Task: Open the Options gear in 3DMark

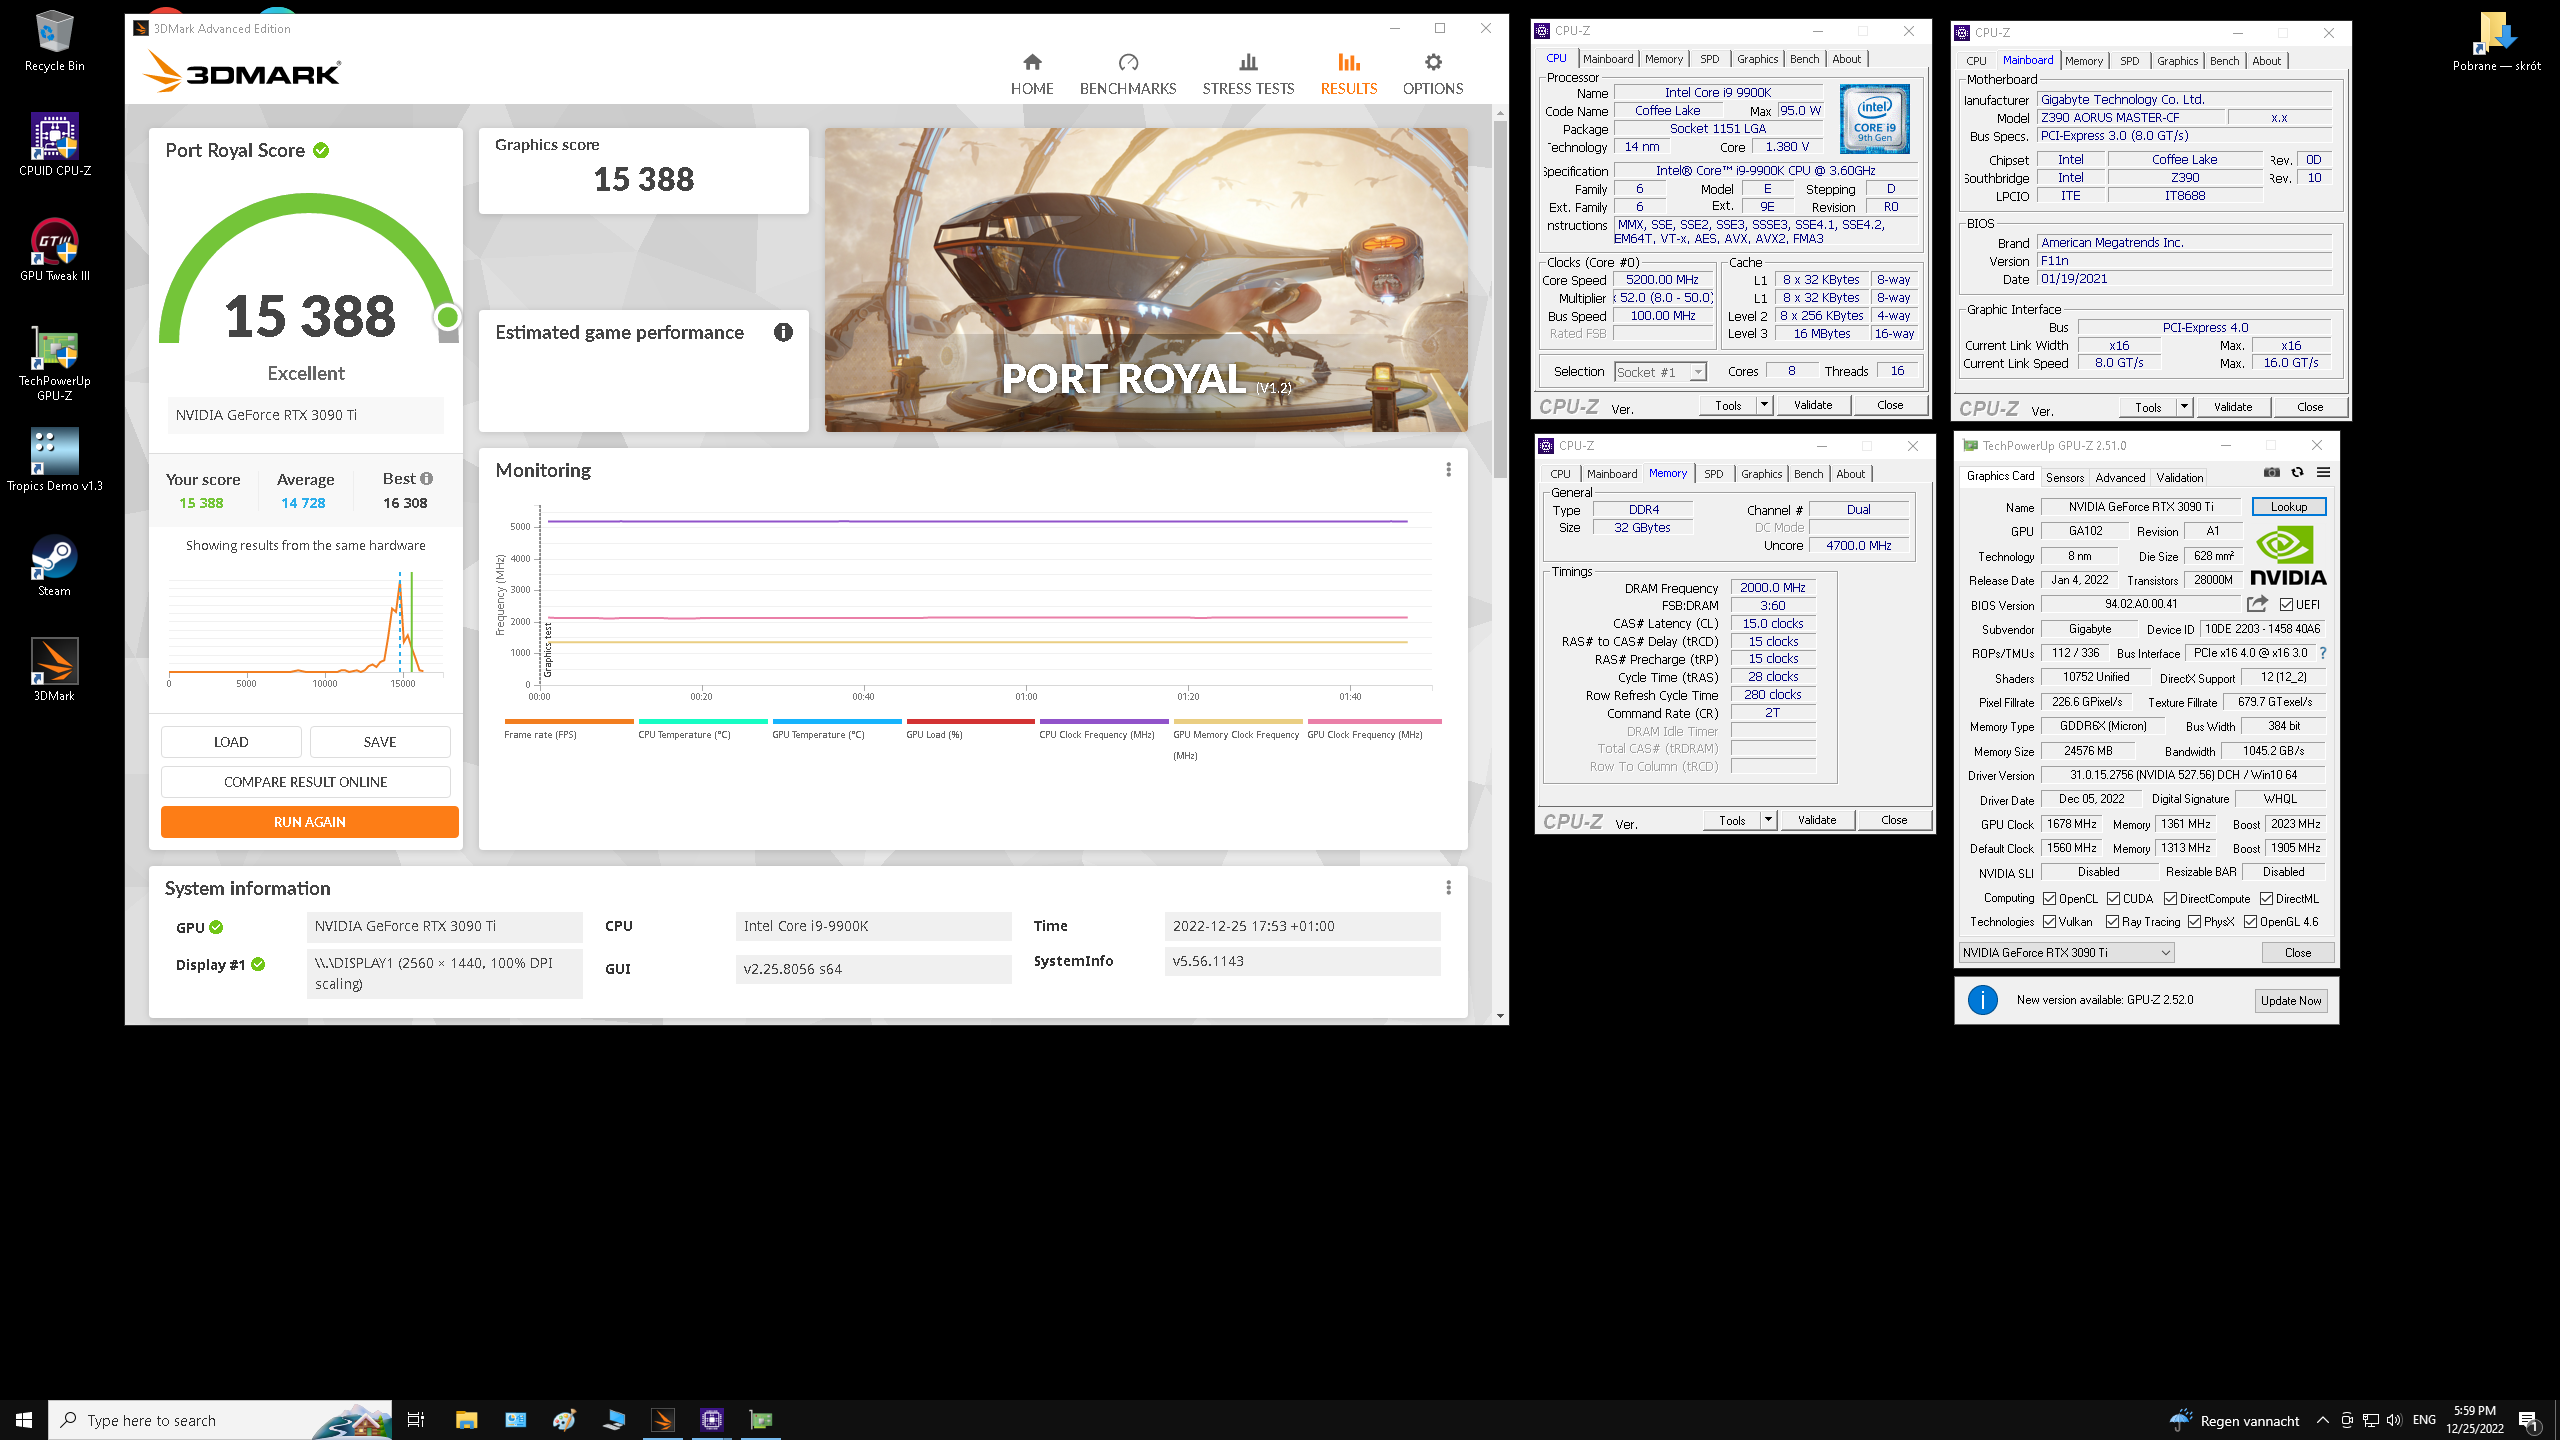Action: pos(1433,75)
